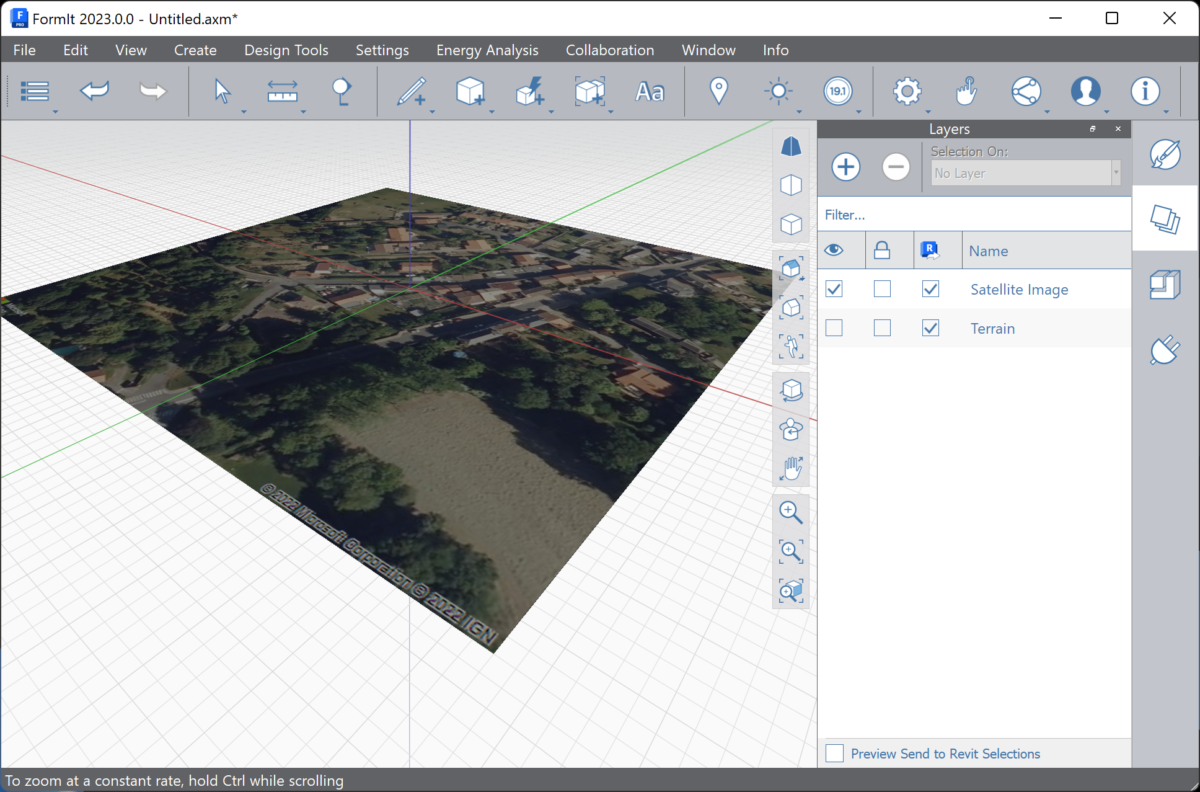Click the Filter layers input field
Viewport: 1200px width, 792px height.
pyautogui.click(x=974, y=215)
